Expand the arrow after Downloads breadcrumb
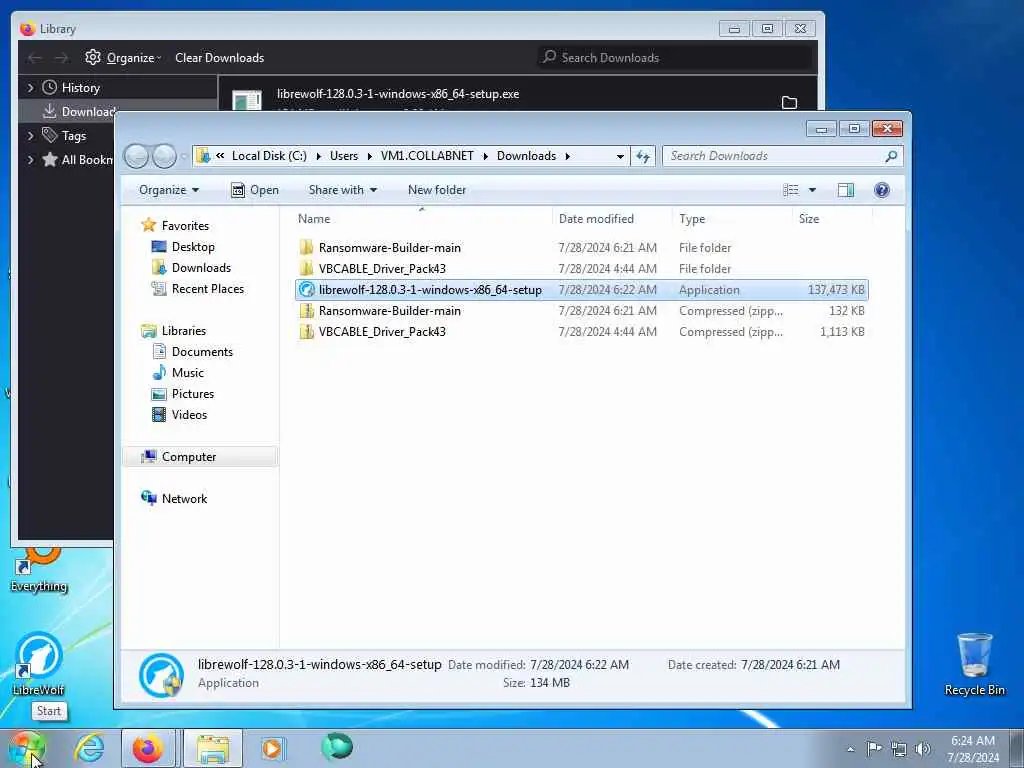Image resolution: width=1024 pixels, height=768 pixels. pyautogui.click(x=567, y=156)
